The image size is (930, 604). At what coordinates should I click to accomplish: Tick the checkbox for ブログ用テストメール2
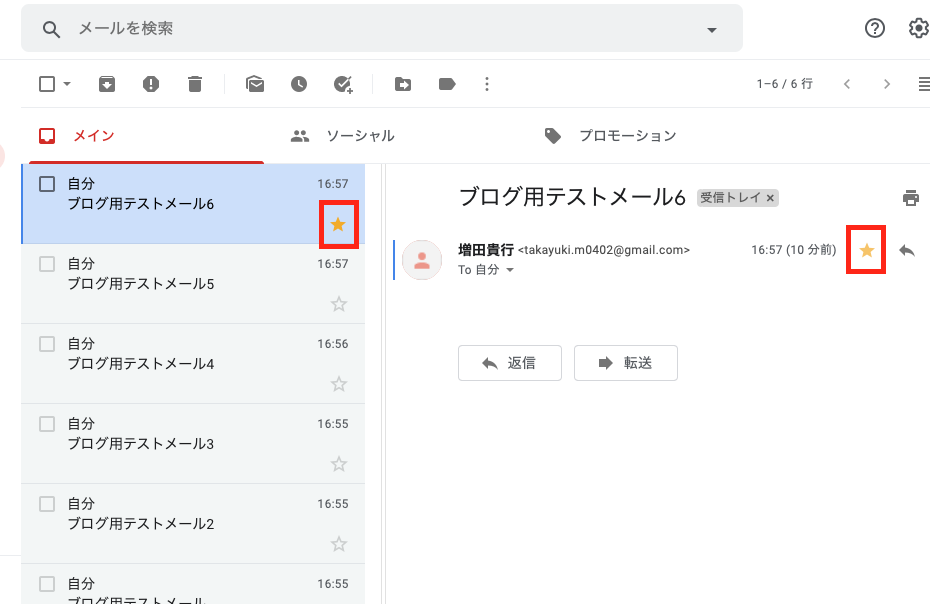47,504
